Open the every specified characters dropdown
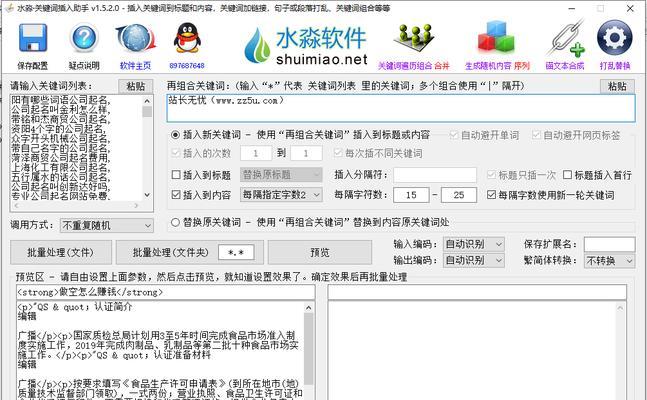Screen dimensions: 647x400 tap(281, 194)
